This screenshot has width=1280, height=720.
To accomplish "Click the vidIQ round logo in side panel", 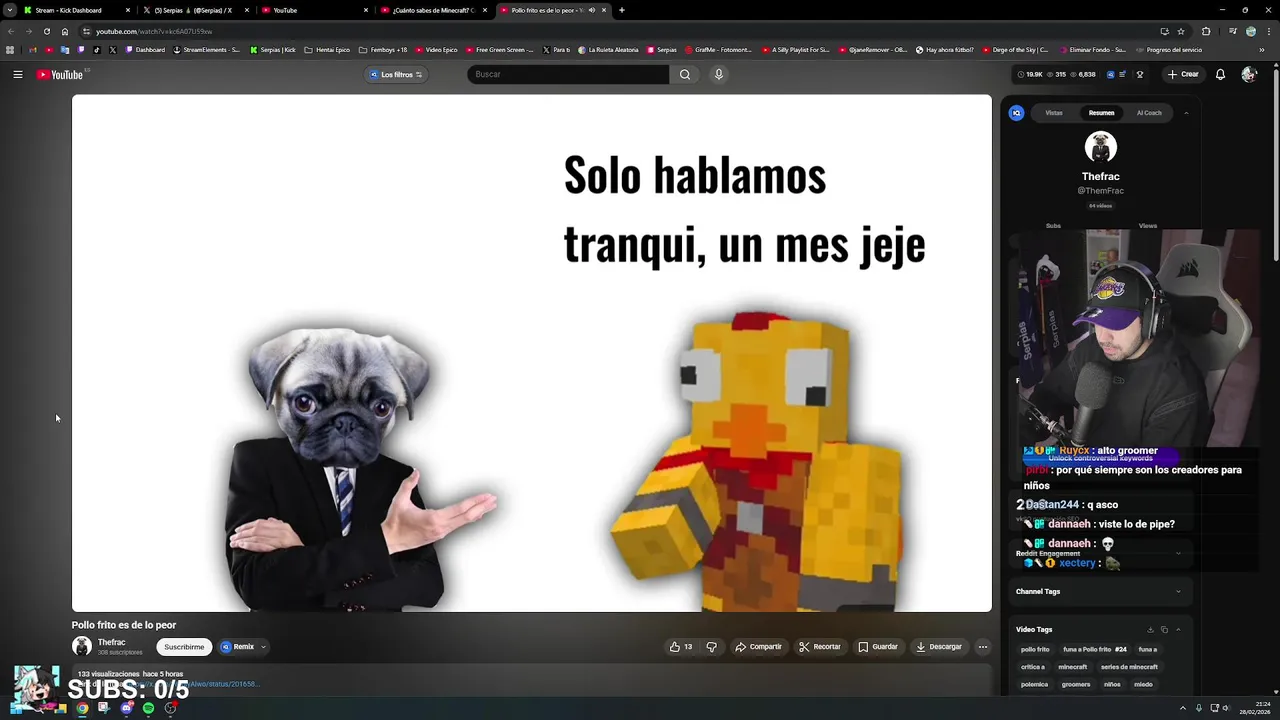I will coord(1017,113).
